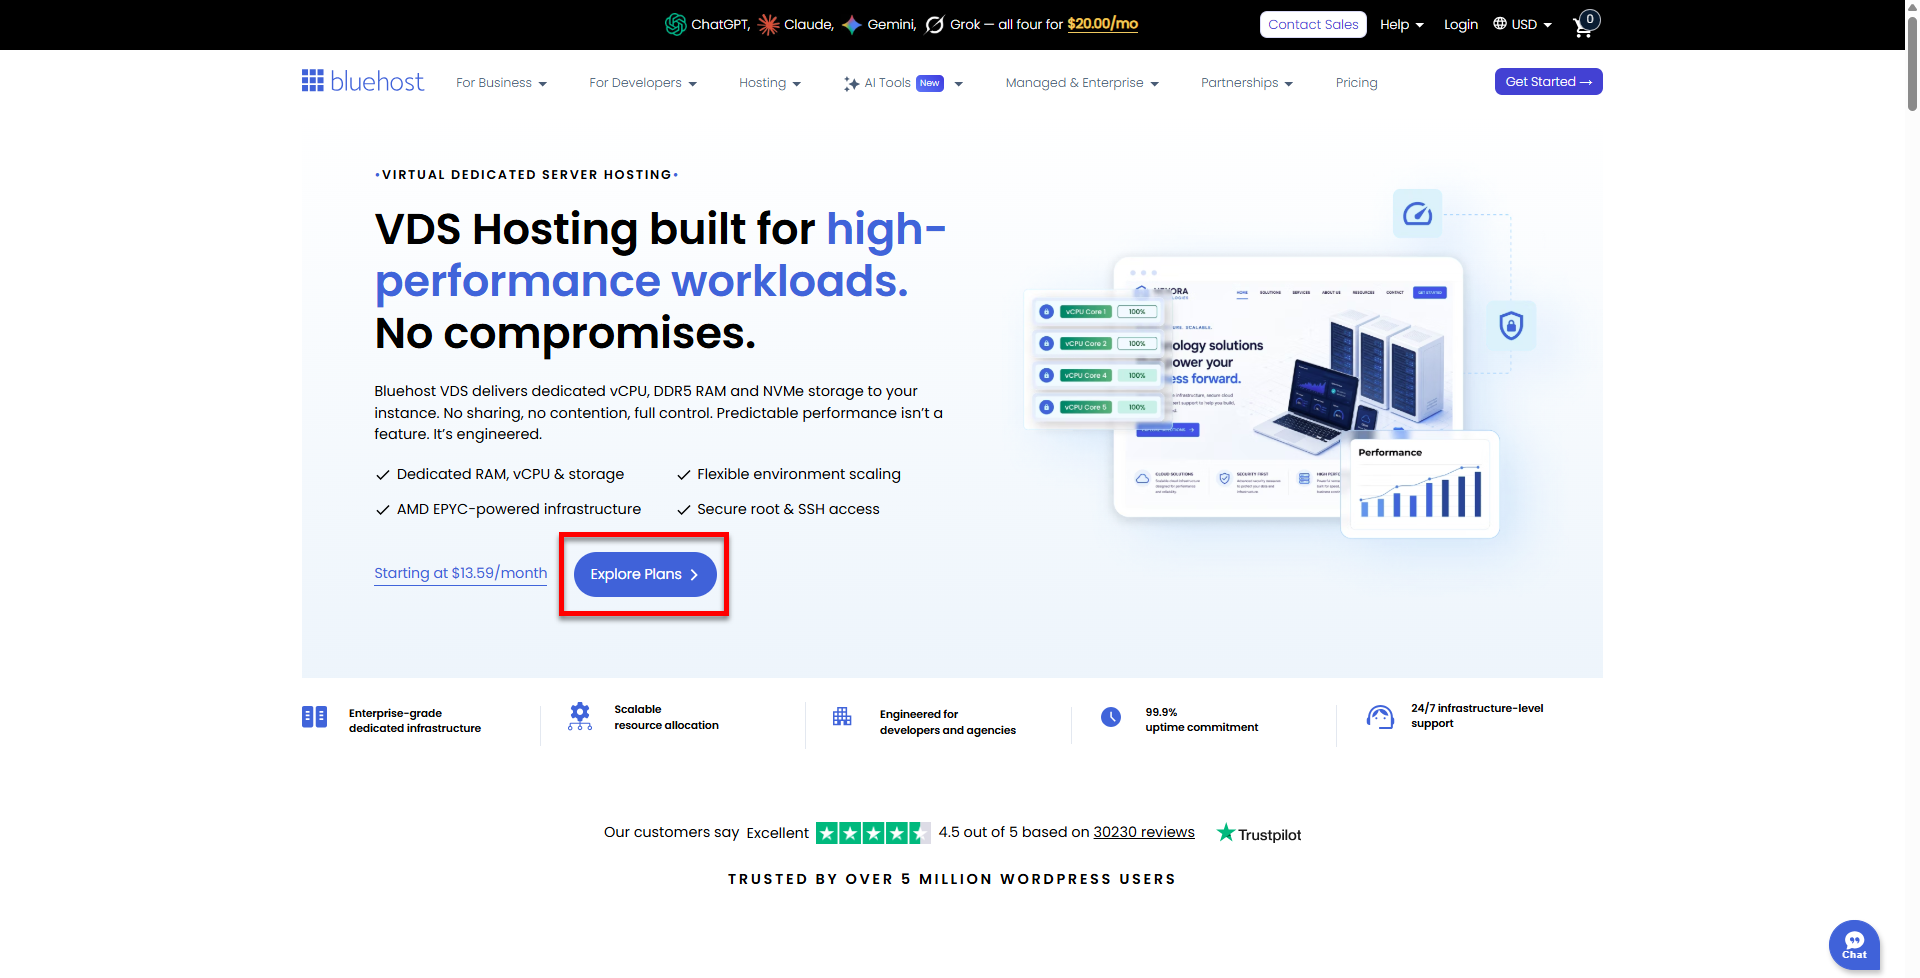
Task: Expand the Hosting menu
Action: pos(770,83)
